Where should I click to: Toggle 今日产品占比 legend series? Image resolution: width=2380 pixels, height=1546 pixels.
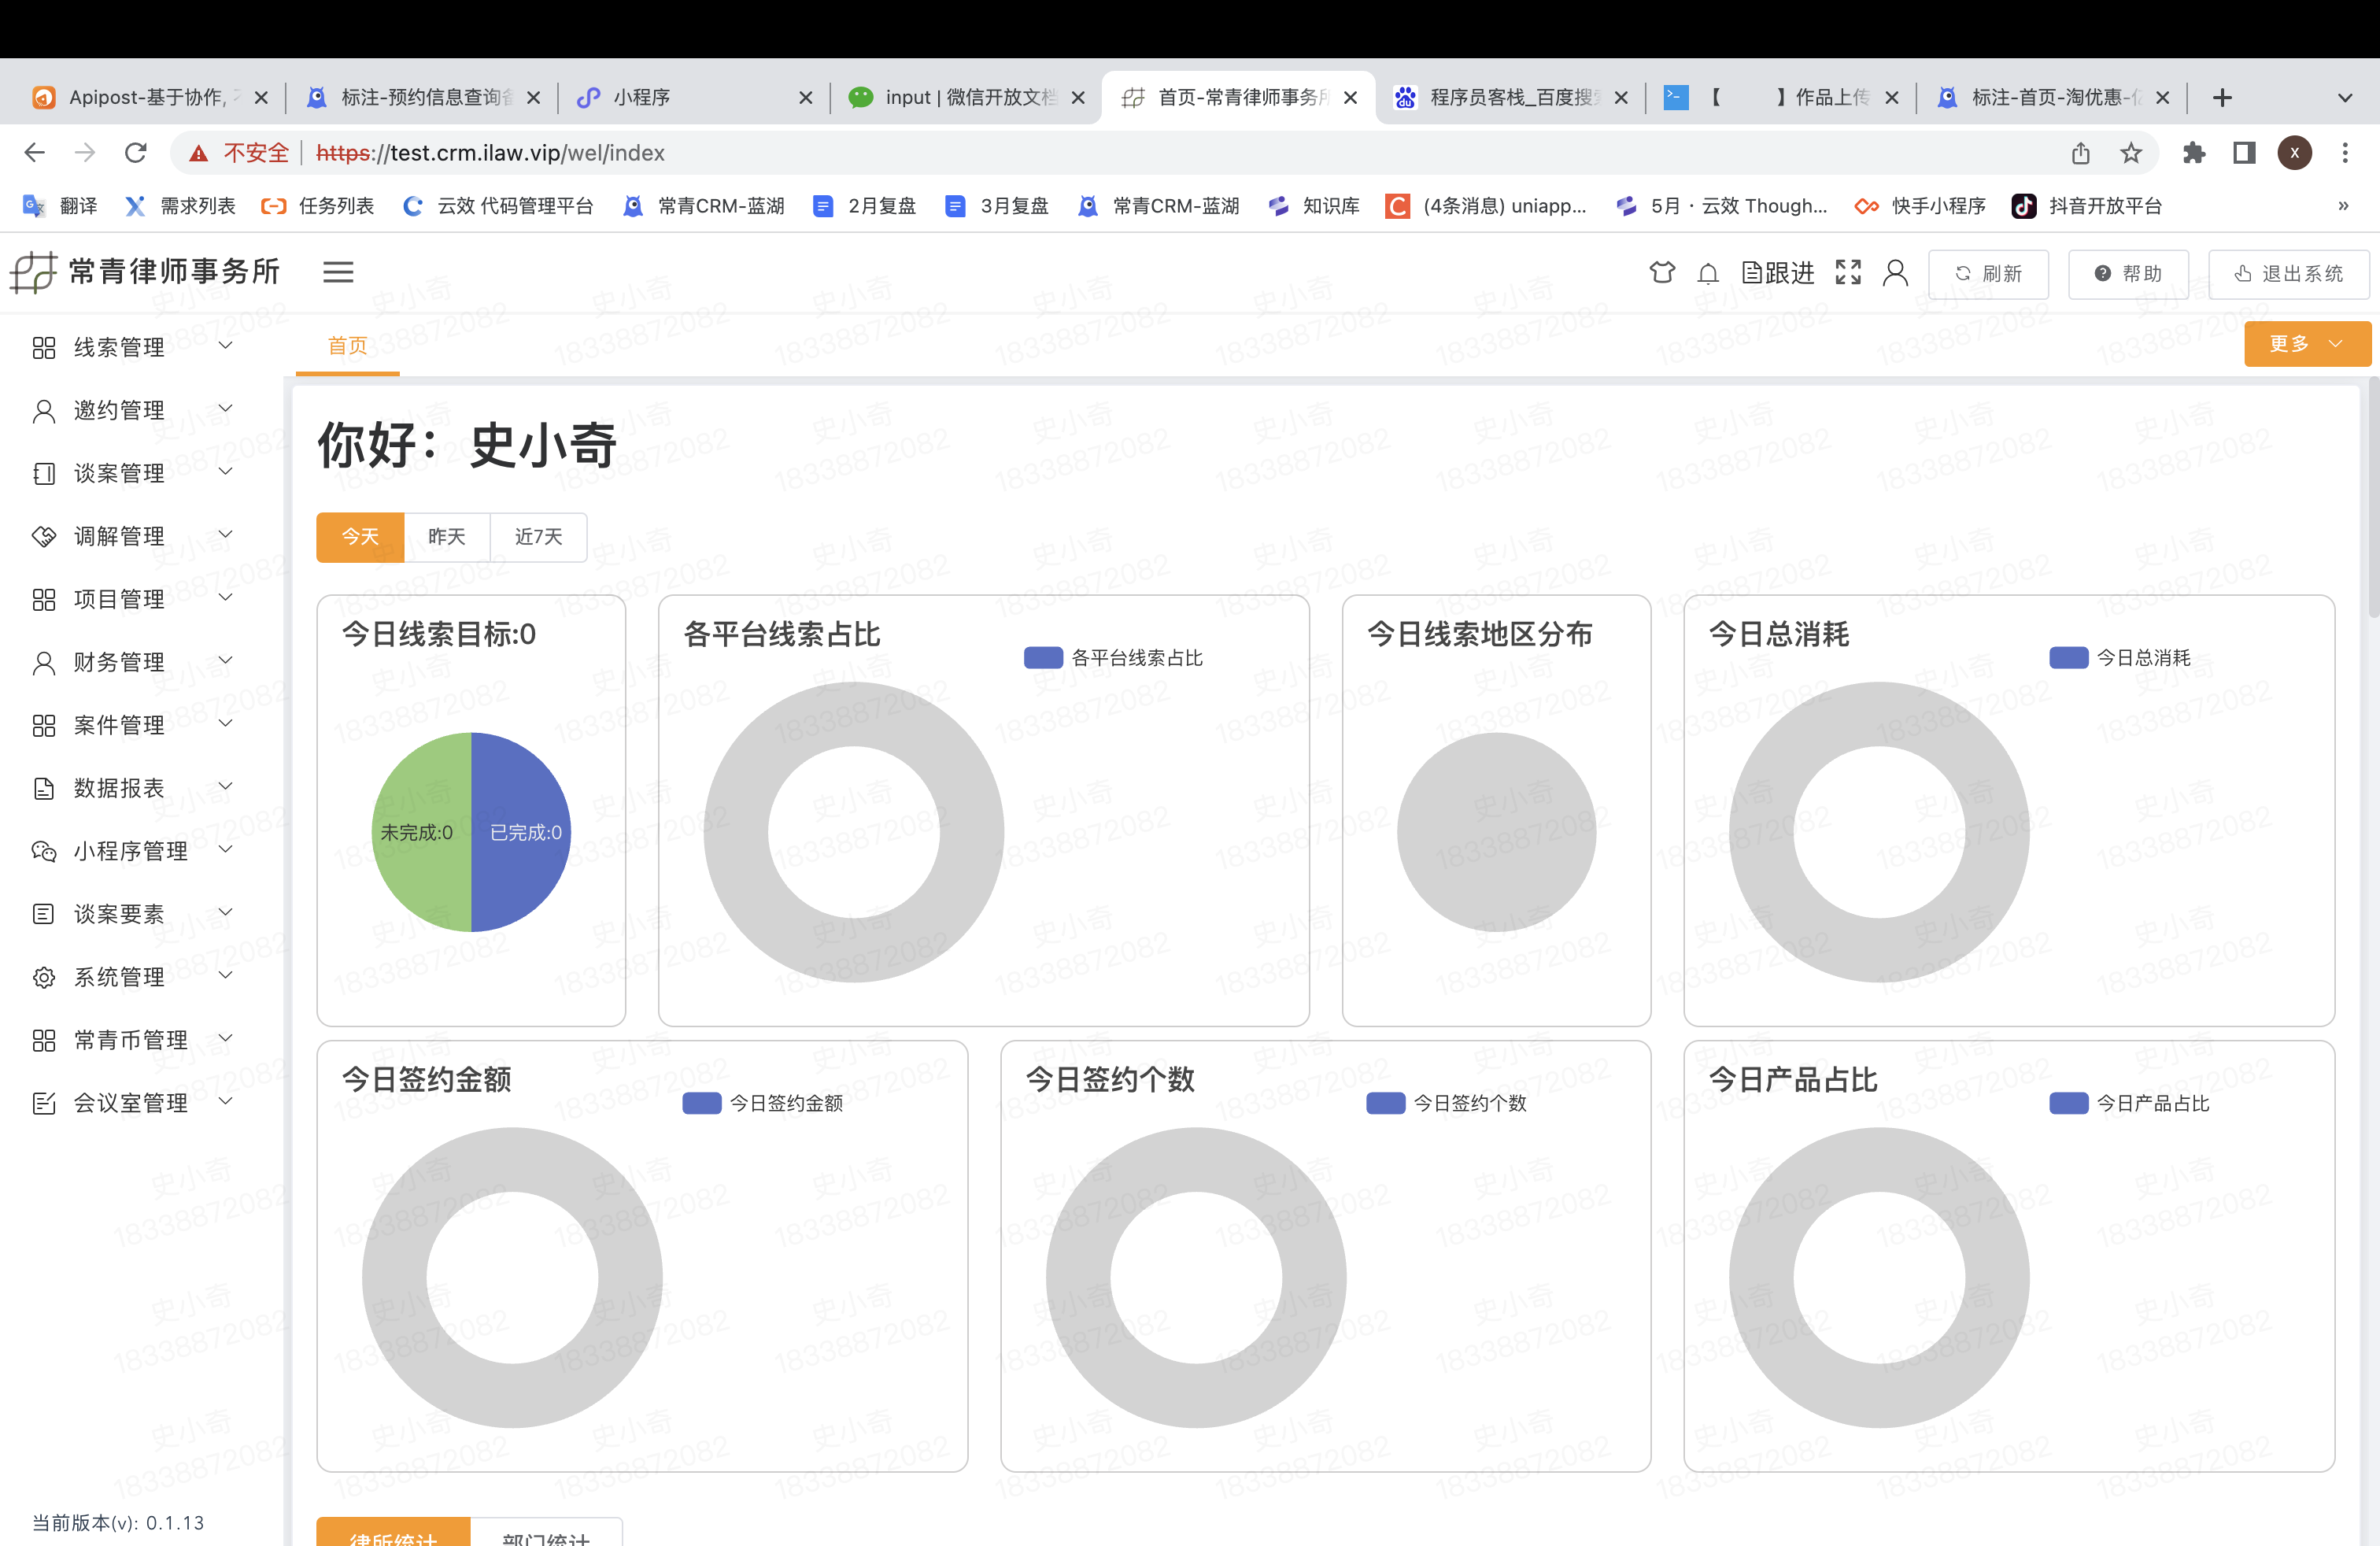click(2129, 1103)
